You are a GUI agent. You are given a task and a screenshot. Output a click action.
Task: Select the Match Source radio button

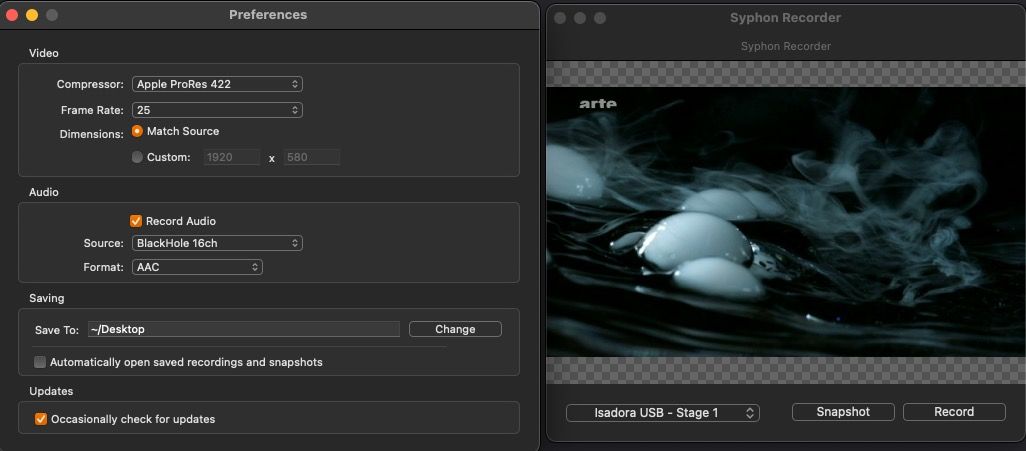[137, 131]
